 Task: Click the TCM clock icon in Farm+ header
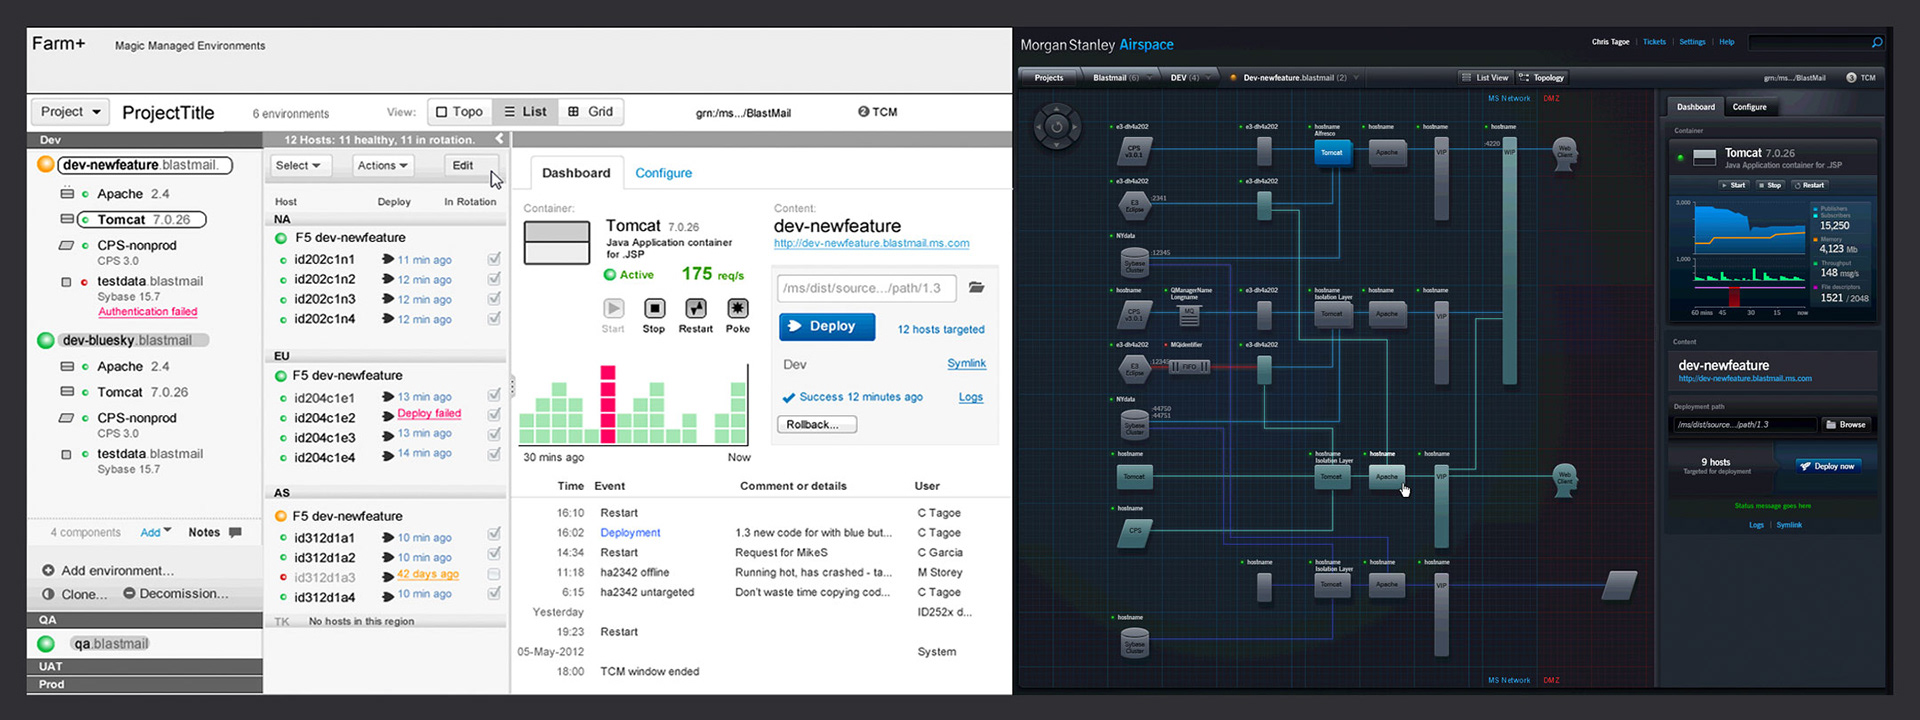863,111
